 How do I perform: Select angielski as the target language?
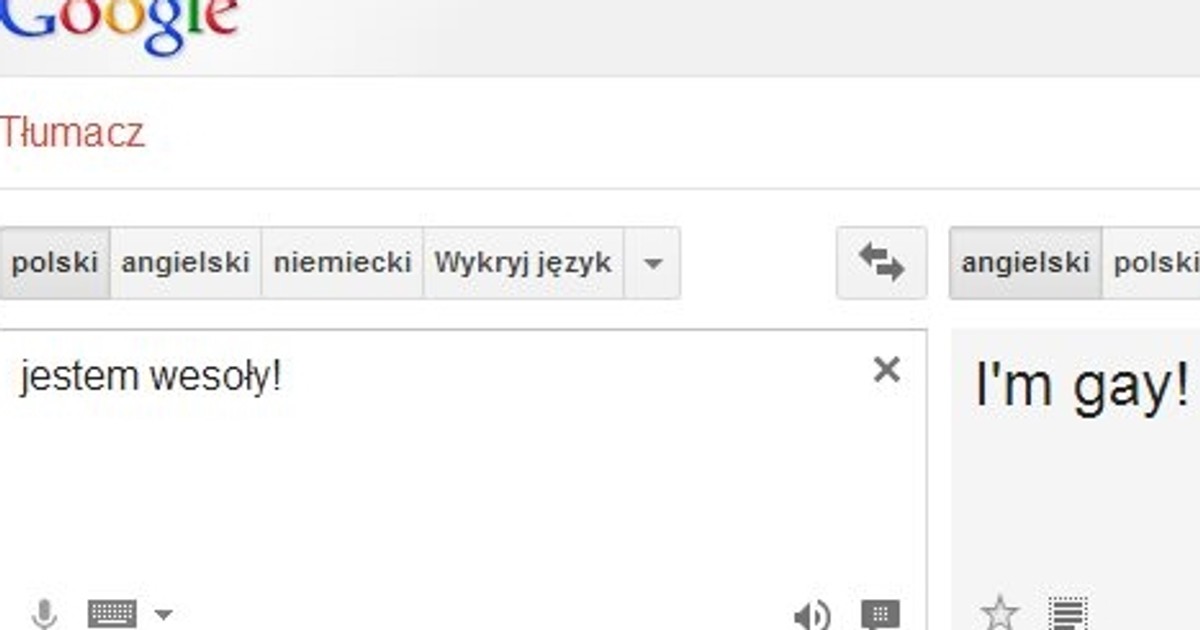point(1025,263)
